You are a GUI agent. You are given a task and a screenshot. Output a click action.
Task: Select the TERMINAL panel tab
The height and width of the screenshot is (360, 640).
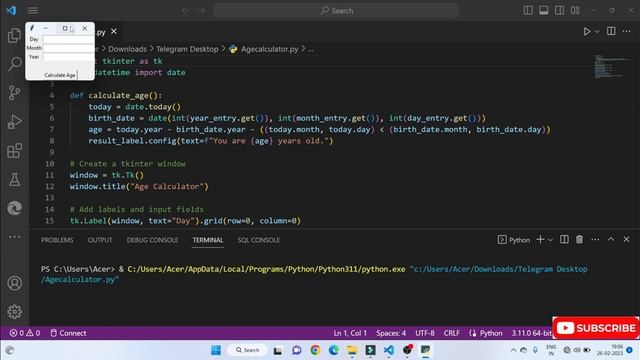click(208, 240)
